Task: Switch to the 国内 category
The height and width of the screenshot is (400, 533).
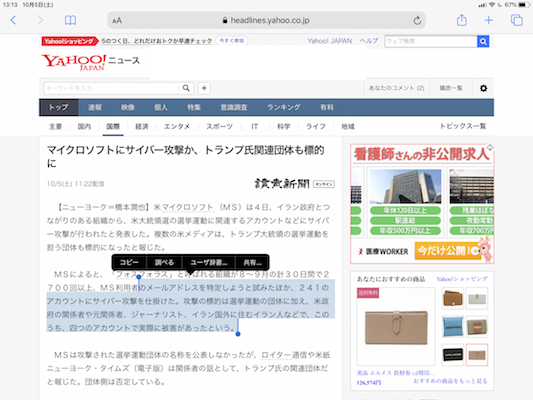Action: (x=84, y=126)
